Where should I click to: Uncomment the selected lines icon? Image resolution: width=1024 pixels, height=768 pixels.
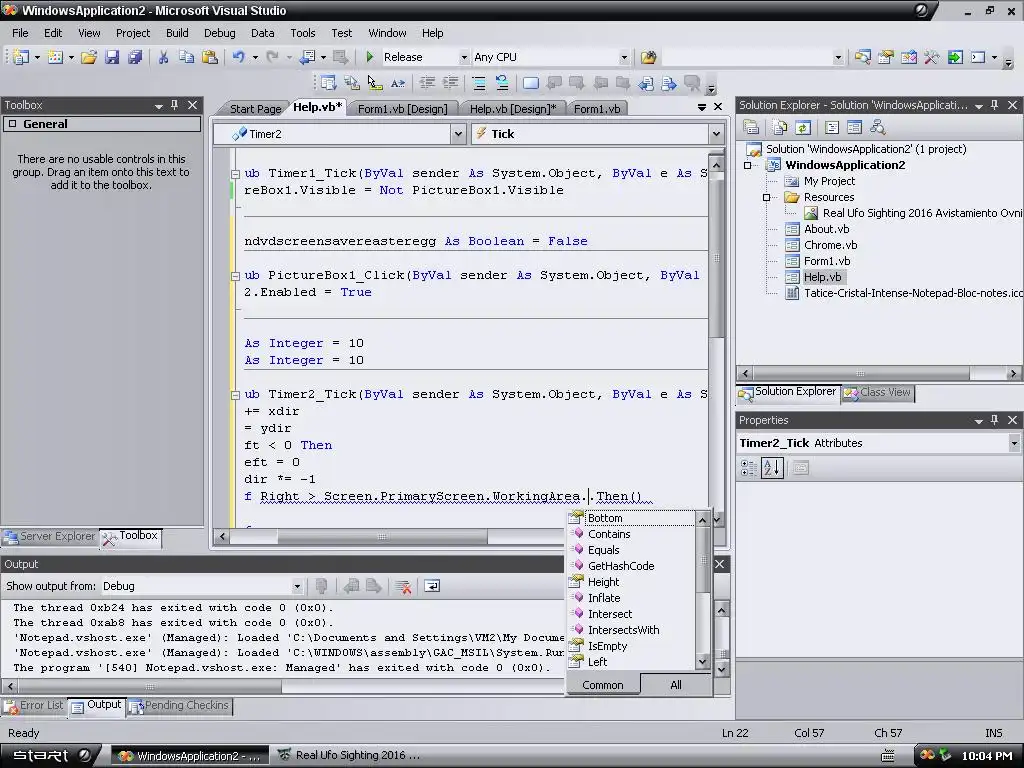click(x=502, y=83)
